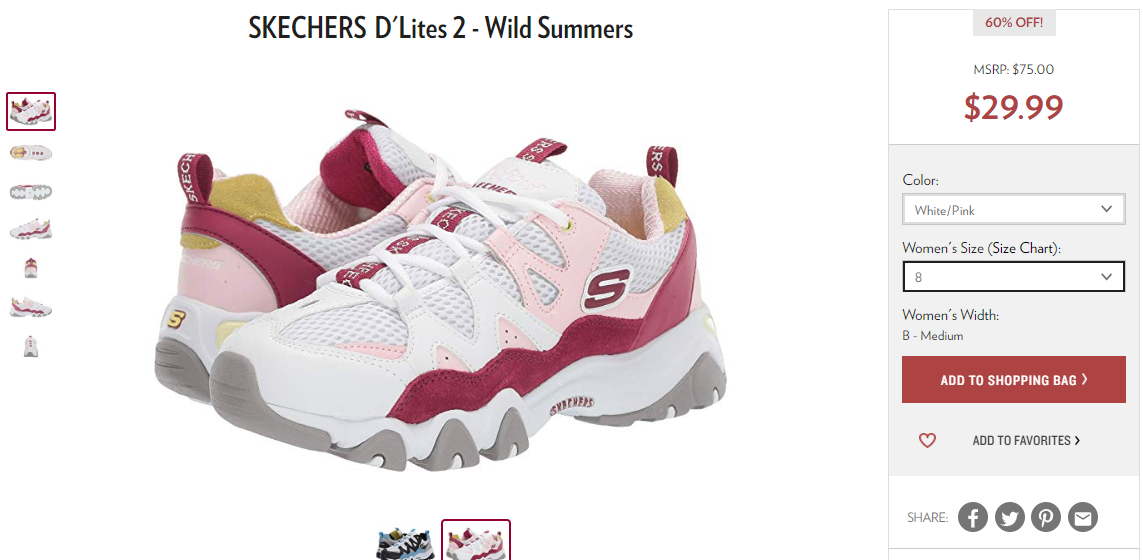Select the blue and black color swatch
The height and width of the screenshot is (560, 1143).
406,543
